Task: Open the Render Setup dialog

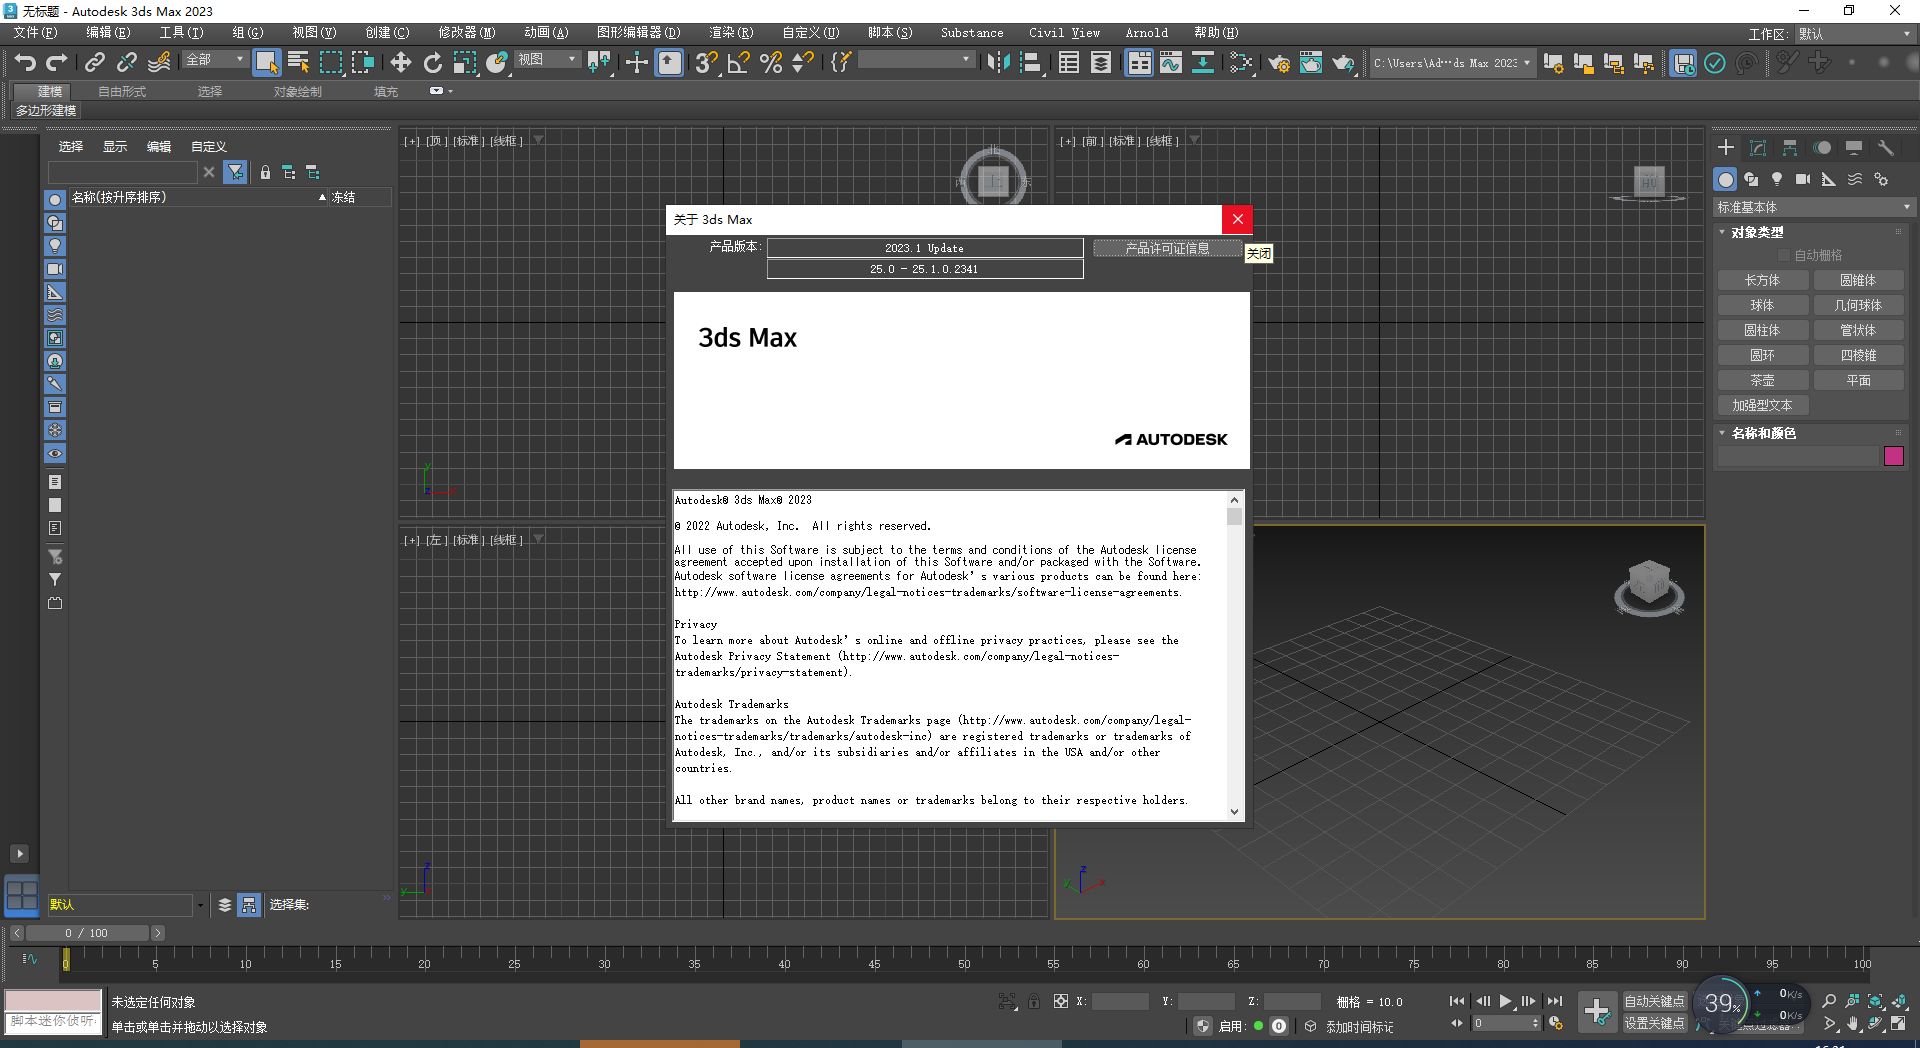Action: pos(1278,62)
